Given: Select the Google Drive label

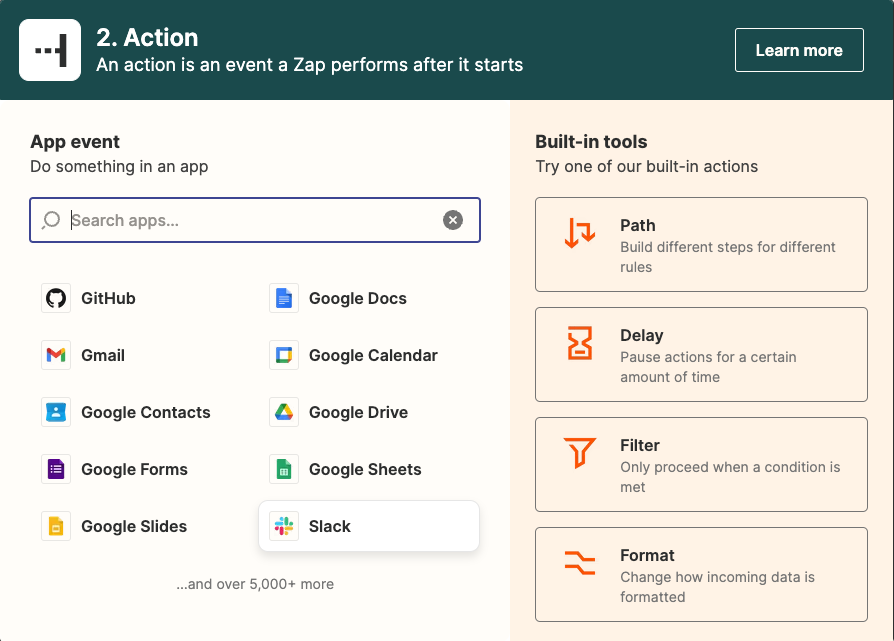Looking at the screenshot, I should tap(359, 412).
